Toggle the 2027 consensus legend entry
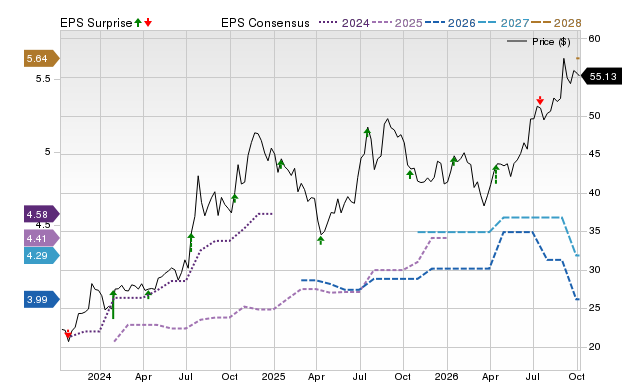Viewport: 640px width, 382px height. point(504,23)
